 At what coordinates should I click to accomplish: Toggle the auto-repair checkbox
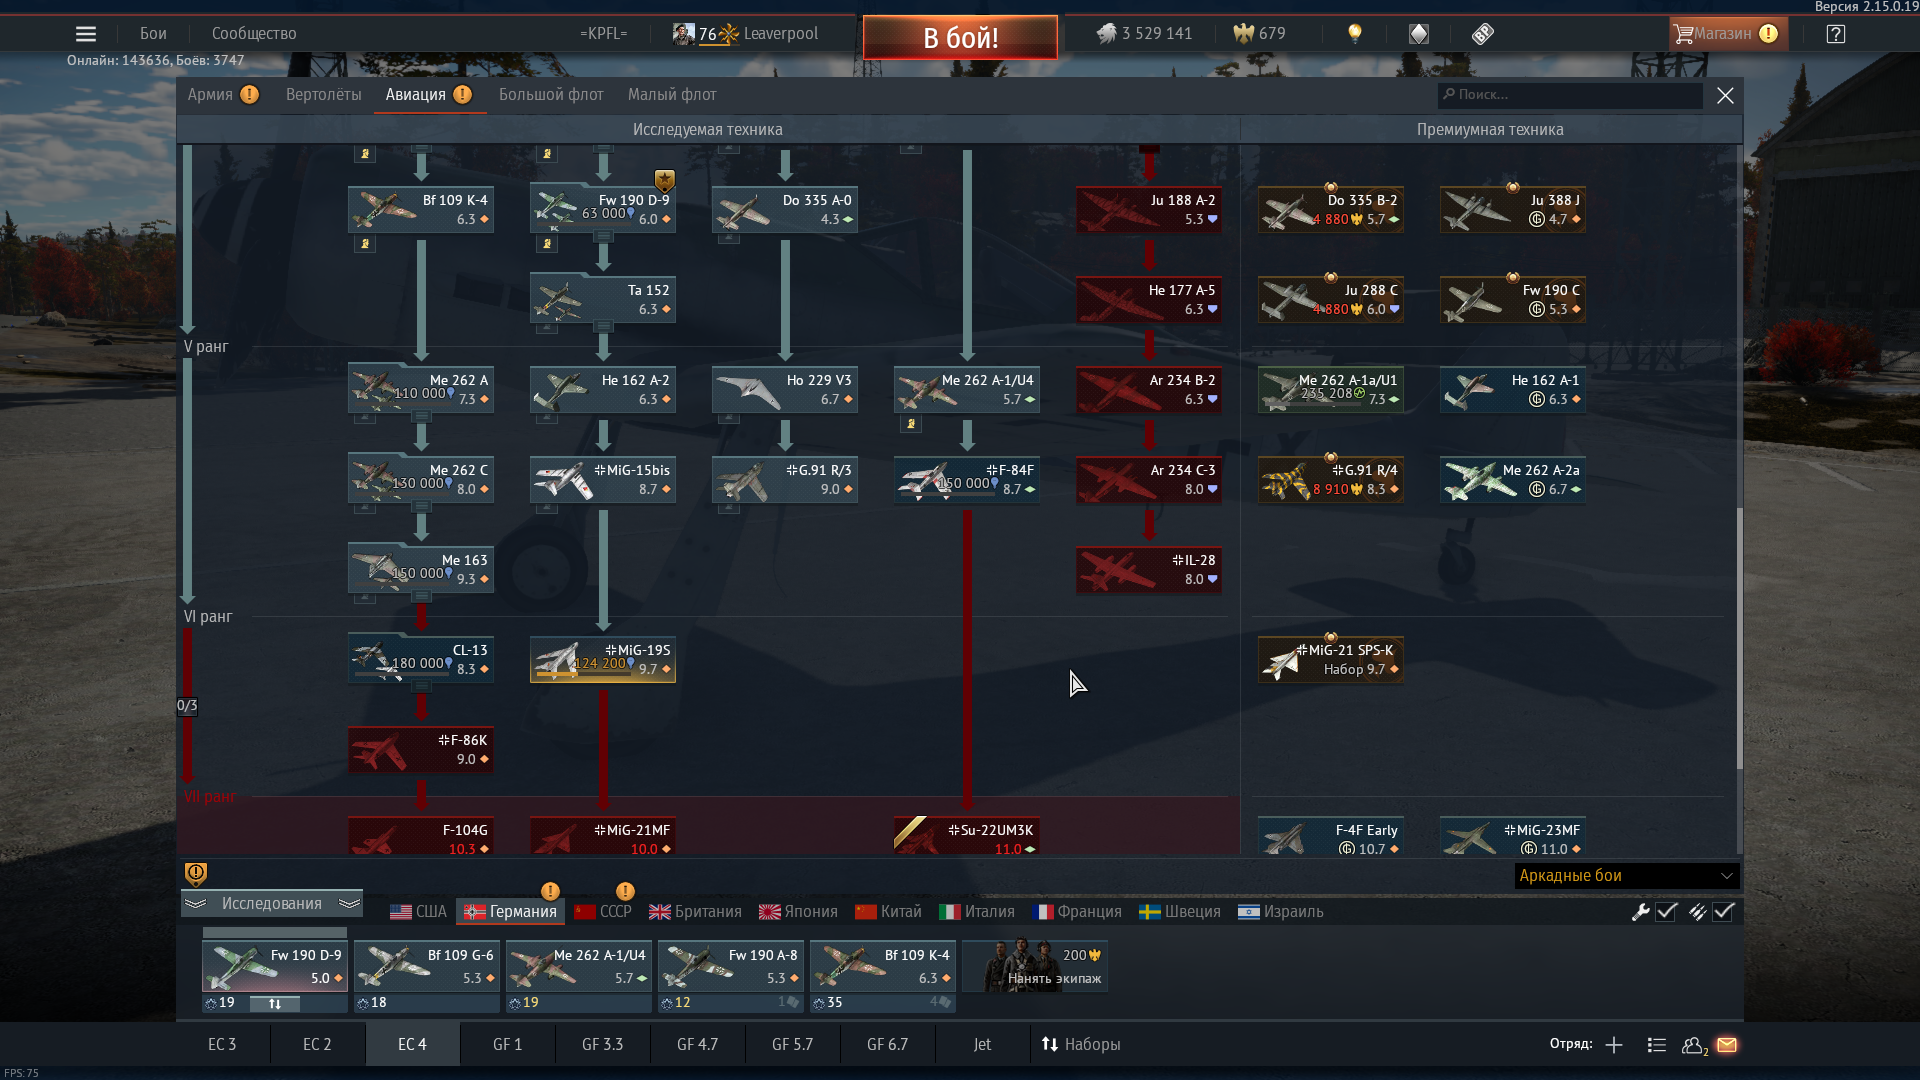(x=1667, y=912)
